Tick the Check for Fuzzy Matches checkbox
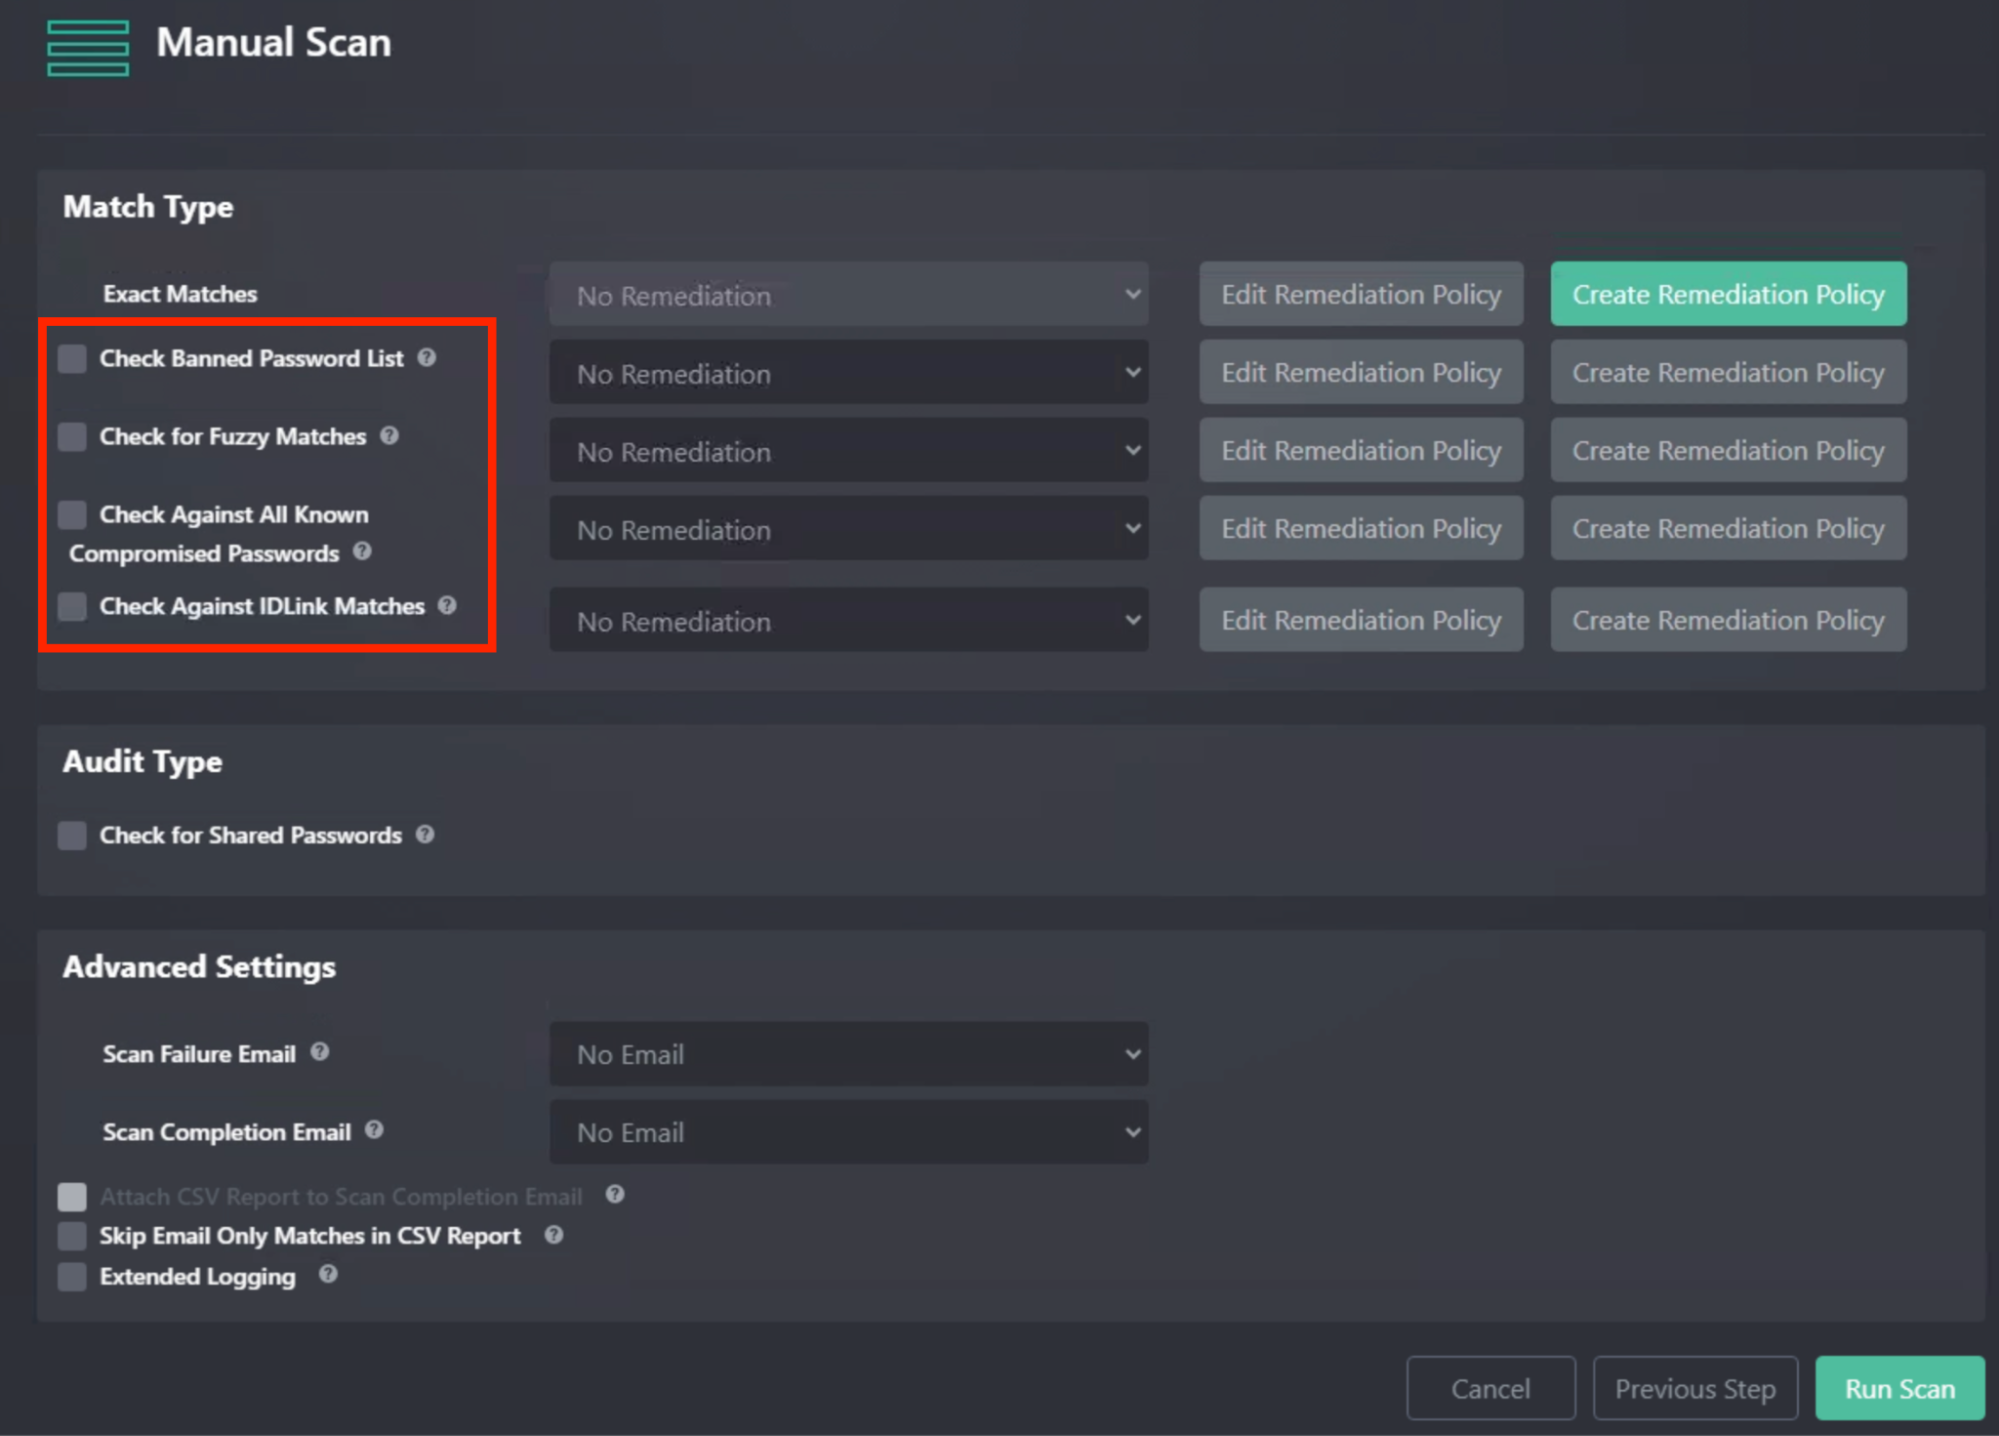This screenshot has height=1436, width=1999. pyautogui.click(x=72, y=436)
